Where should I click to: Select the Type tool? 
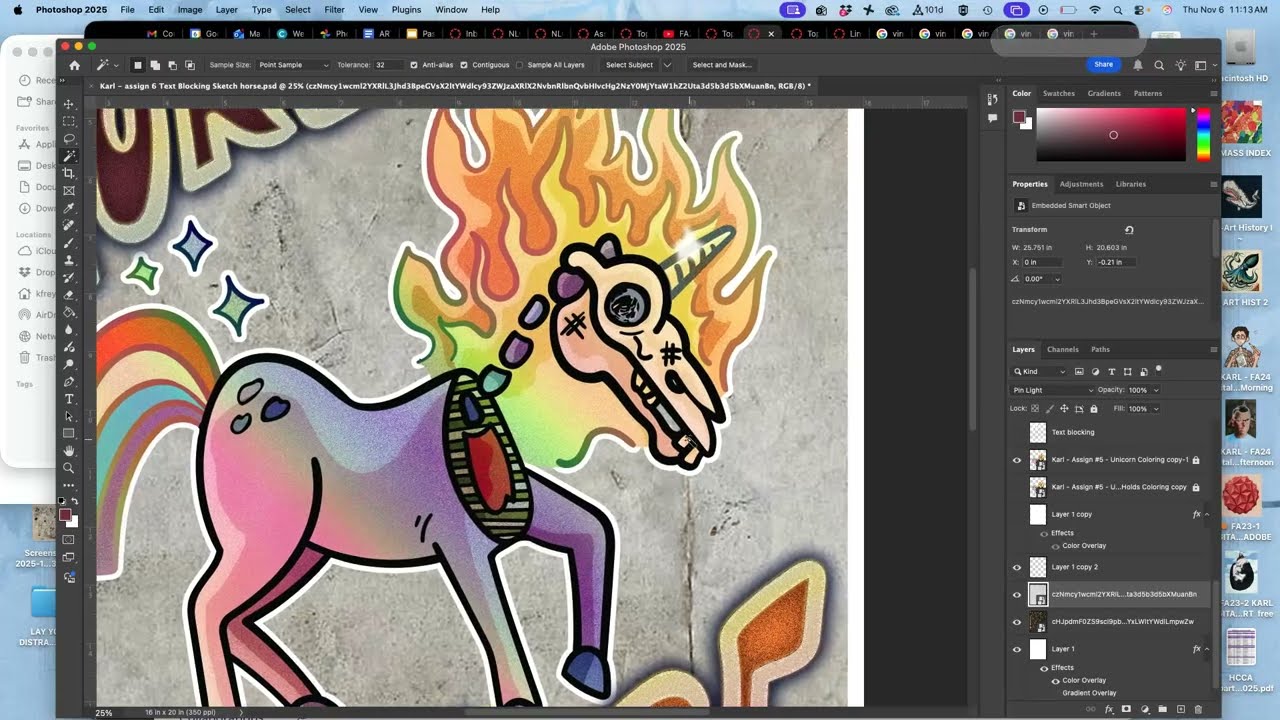tap(69, 399)
